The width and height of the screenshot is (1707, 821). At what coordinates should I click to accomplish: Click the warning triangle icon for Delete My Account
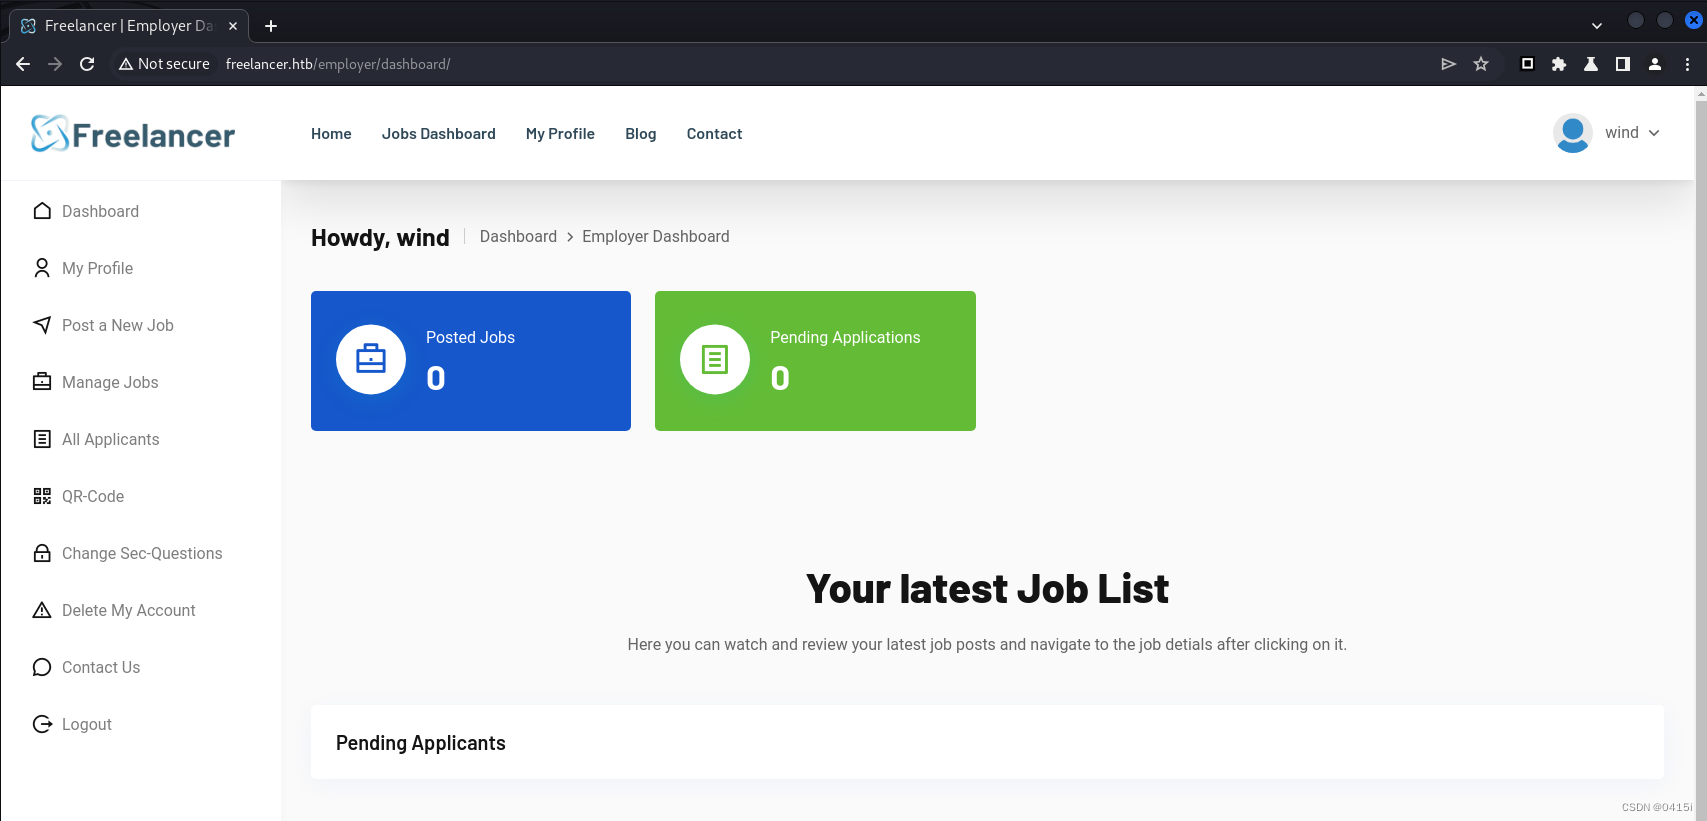42,610
